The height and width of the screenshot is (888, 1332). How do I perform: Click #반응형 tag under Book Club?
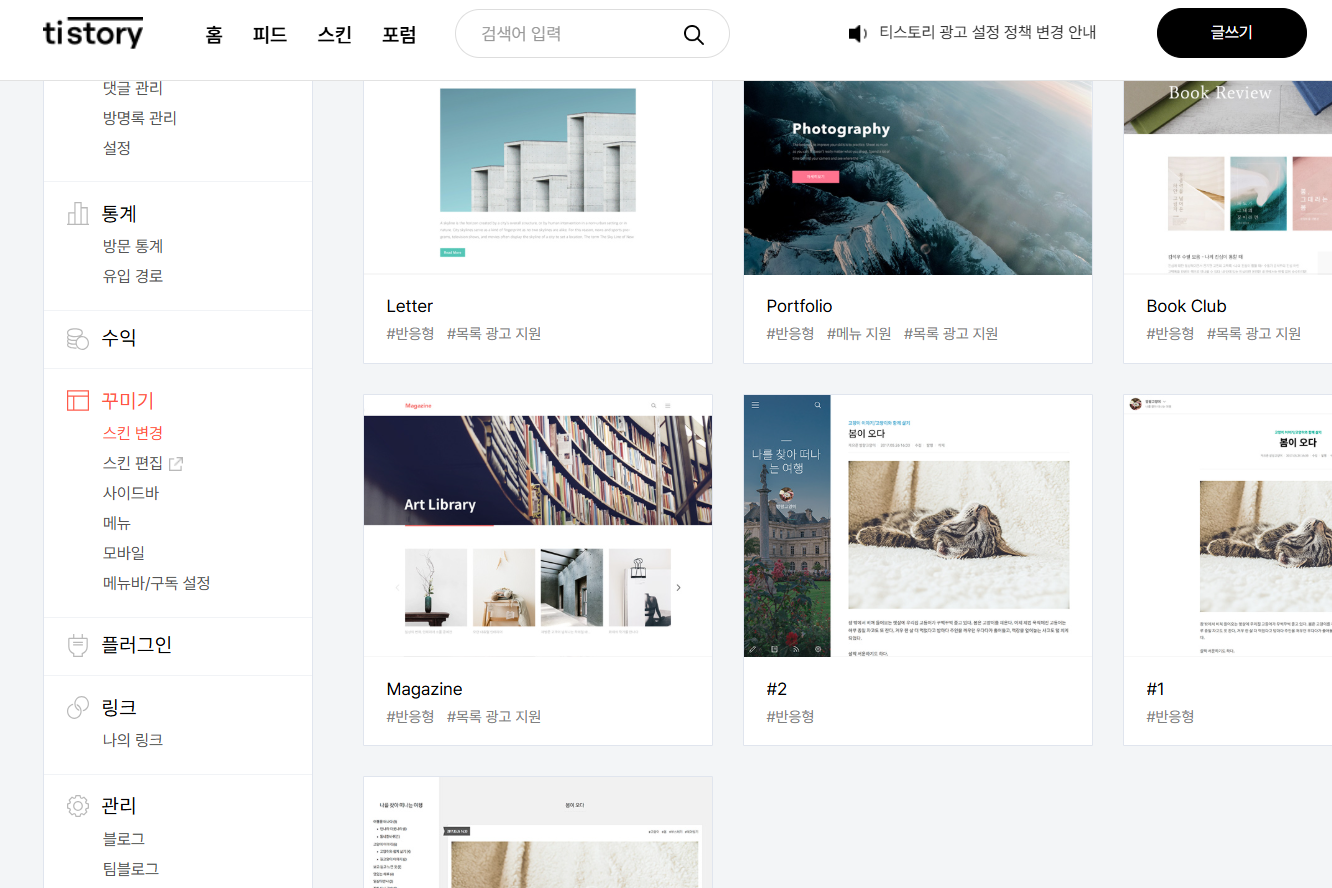[1170, 334]
